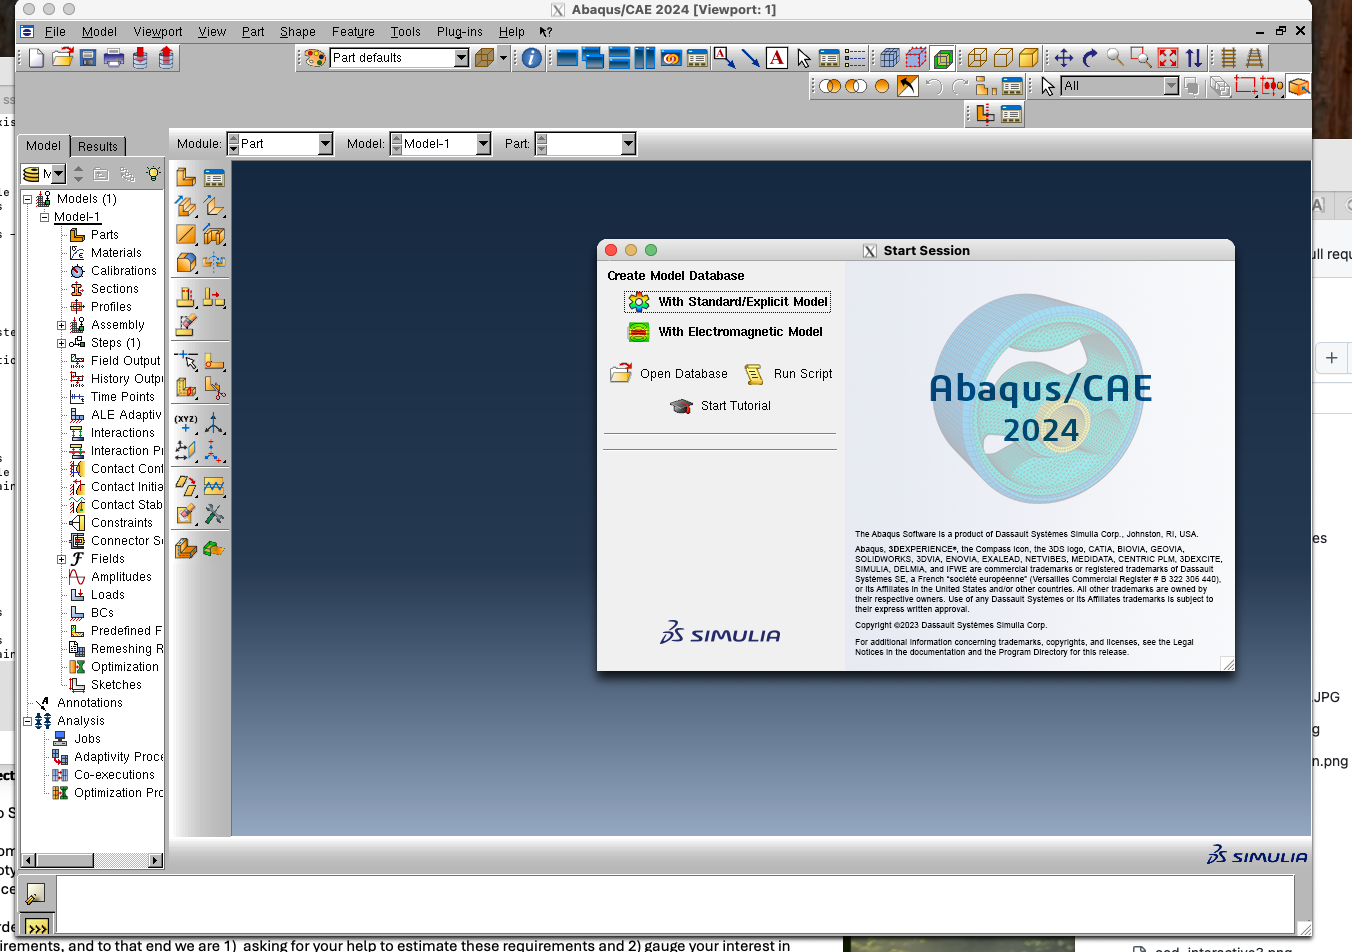1352x952 pixels.
Task: Click the blue Query information icon
Action: click(532, 58)
